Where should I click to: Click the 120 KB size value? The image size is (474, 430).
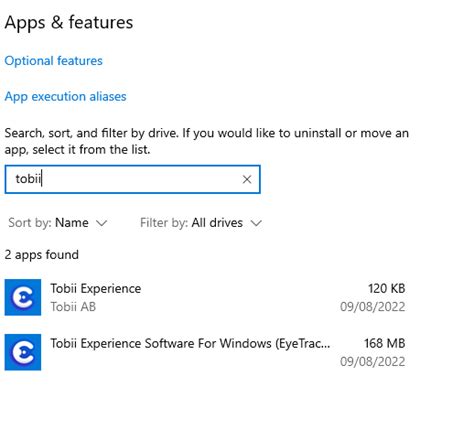click(x=387, y=288)
